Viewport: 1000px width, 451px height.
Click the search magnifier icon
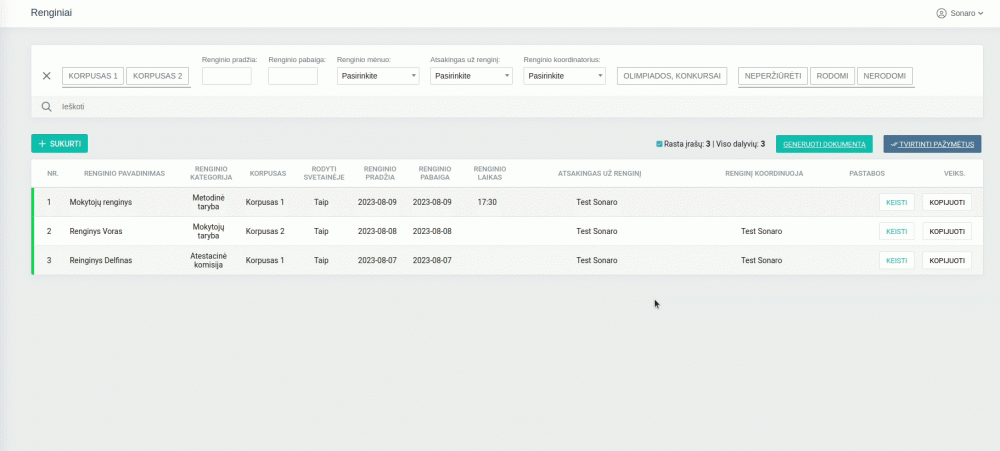[46, 106]
